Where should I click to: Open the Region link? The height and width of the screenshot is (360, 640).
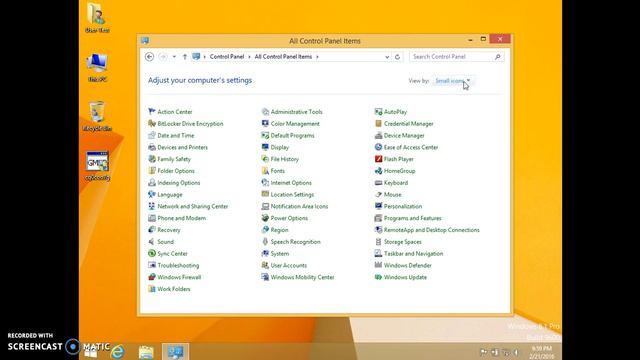pyautogui.click(x=279, y=230)
